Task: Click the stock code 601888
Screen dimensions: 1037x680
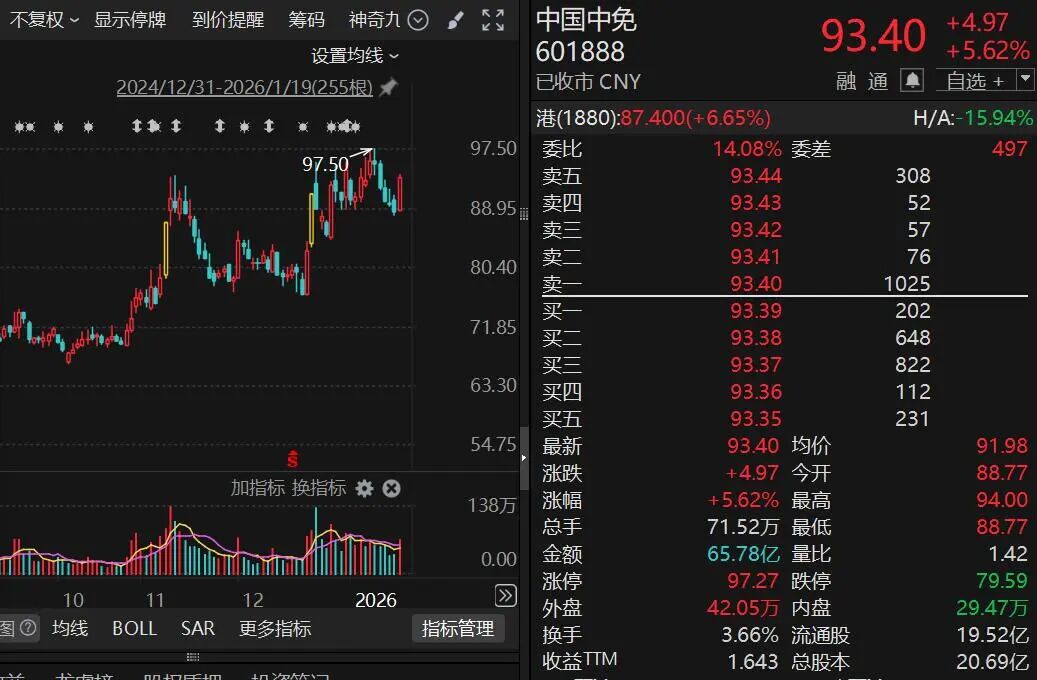Action: pos(580,52)
